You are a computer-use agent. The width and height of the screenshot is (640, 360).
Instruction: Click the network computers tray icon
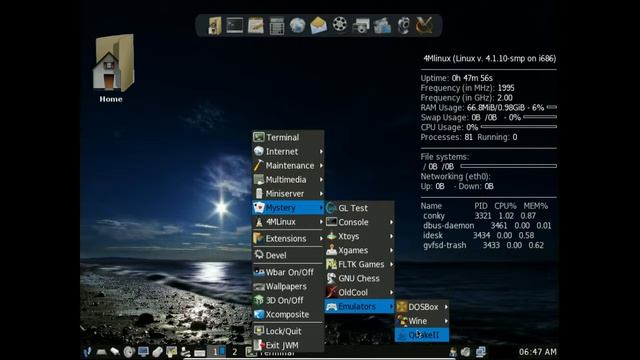[x=481, y=351]
